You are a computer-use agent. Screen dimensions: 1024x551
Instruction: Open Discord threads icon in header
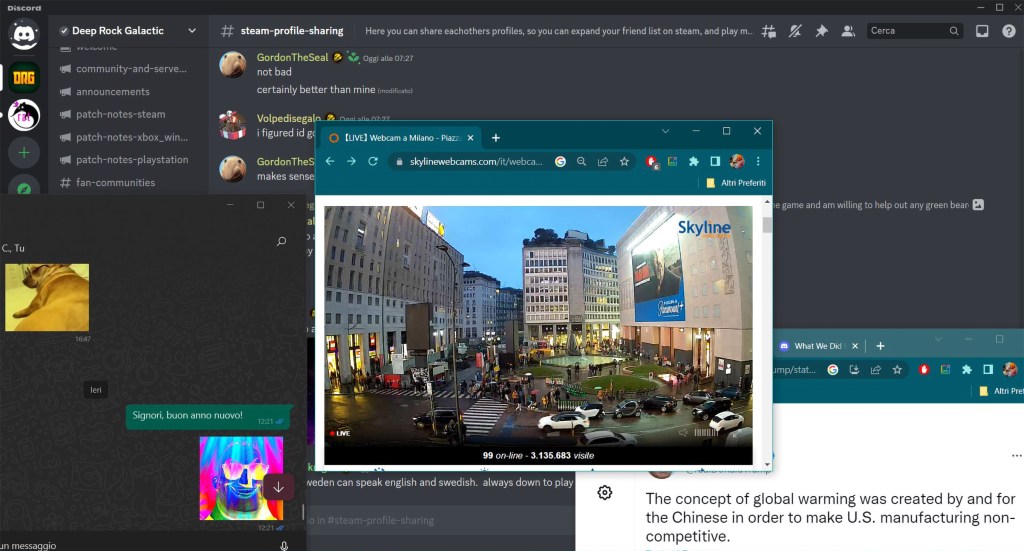pyautogui.click(x=768, y=31)
